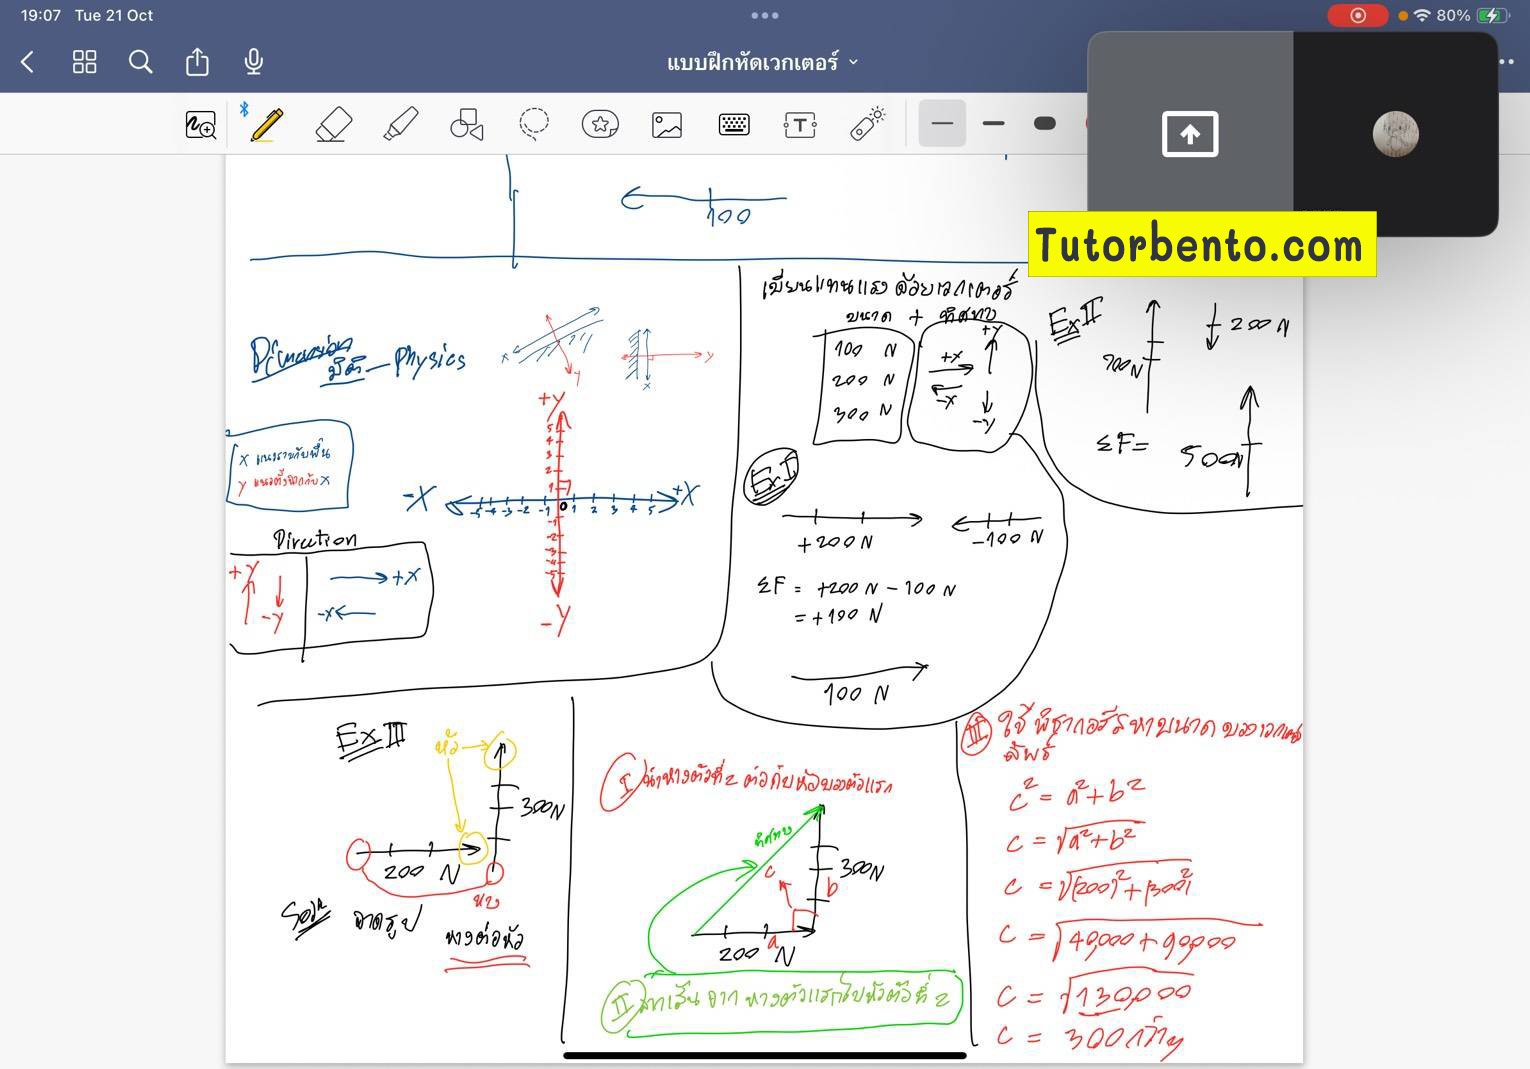Screen dimensions: 1530x1069
Task: Select the thick stroke width preset
Action: (x=1045, y=123)
